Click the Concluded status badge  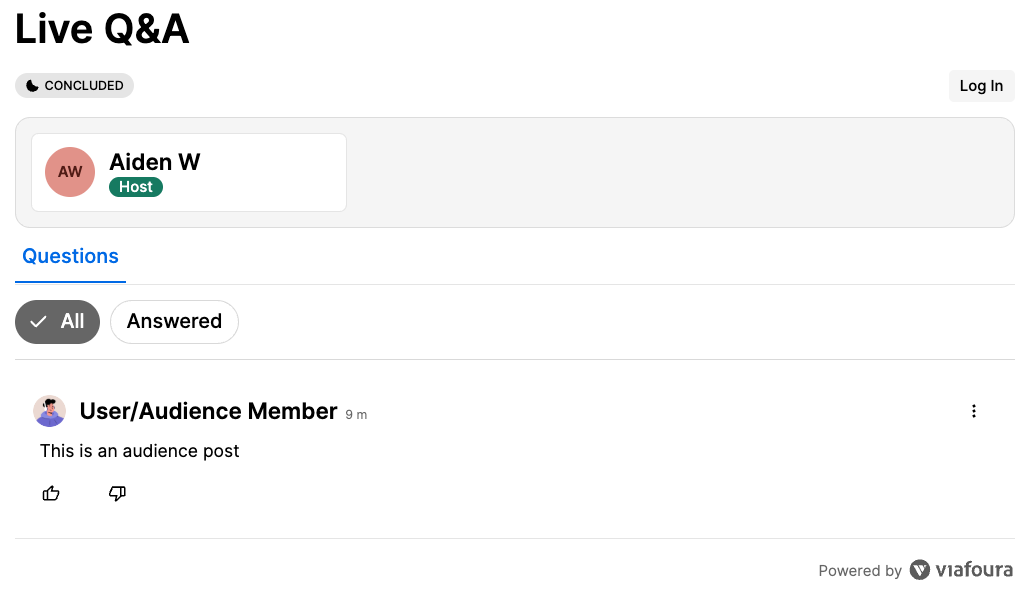(x=75, y=86)
